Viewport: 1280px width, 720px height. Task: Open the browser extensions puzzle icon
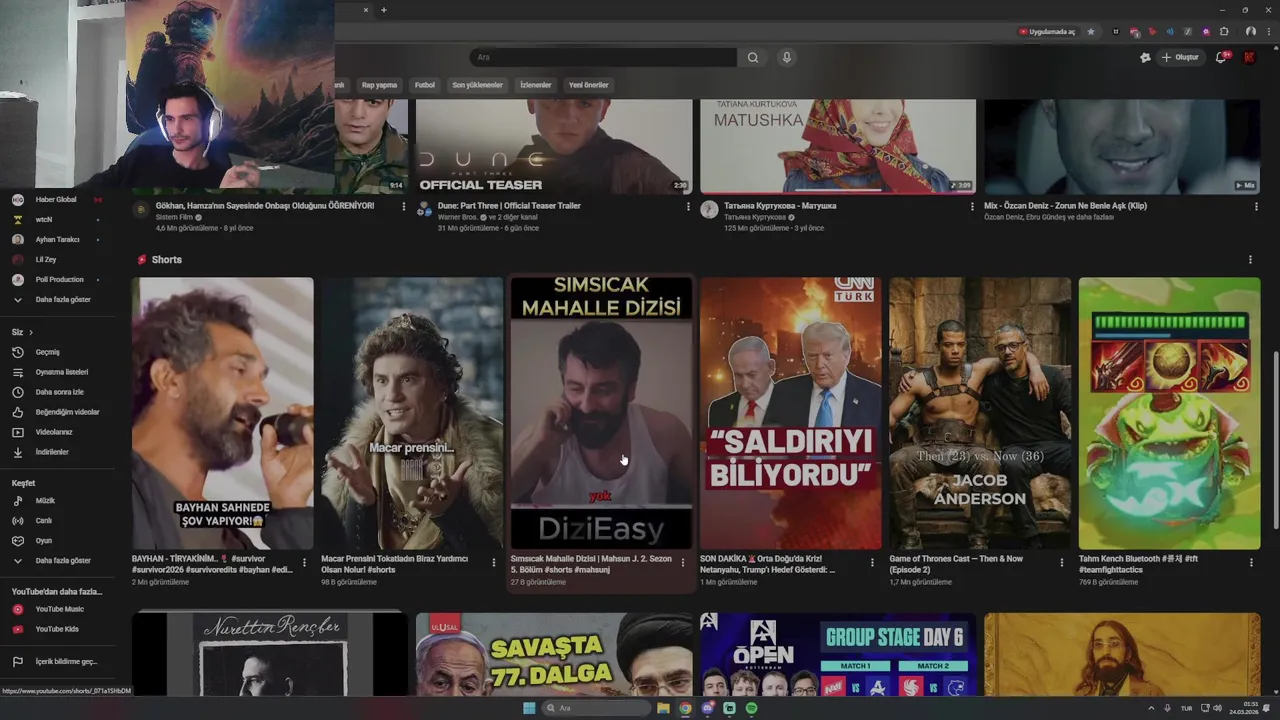tap(1224, 31)
